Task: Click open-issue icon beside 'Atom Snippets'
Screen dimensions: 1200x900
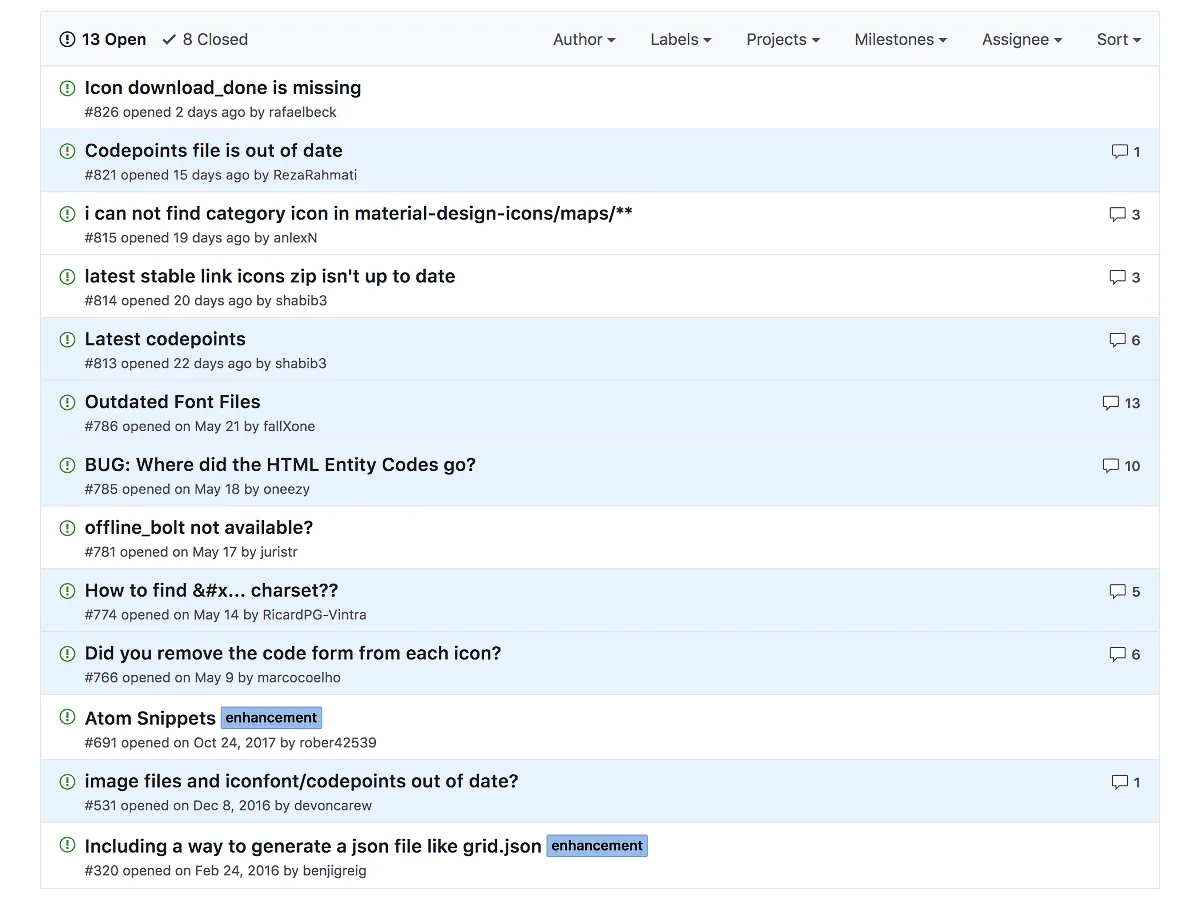Action: pyautogui.click(x=67, y=717)
